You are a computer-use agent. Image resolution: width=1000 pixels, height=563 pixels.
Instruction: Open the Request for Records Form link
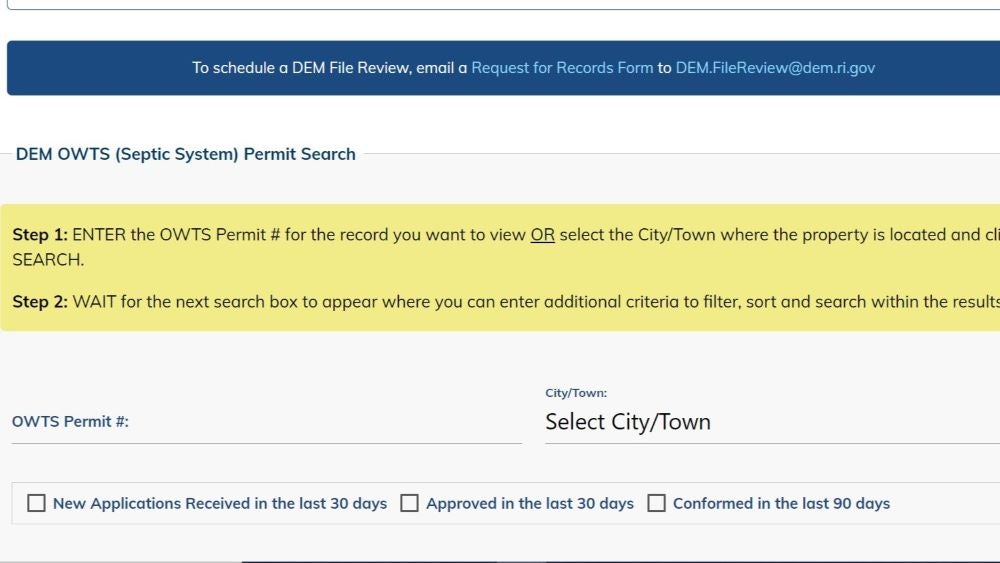tap(562, 68)
